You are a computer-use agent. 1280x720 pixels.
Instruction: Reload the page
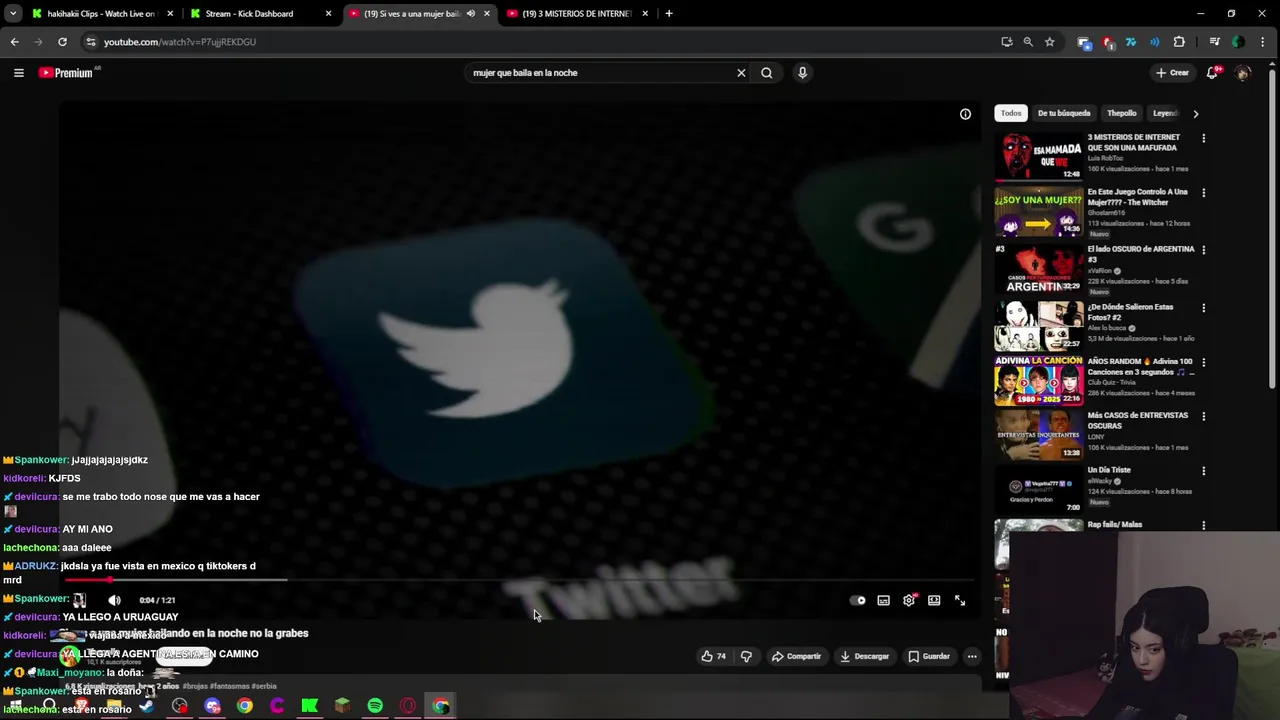pyautogui.click(x=62, y=42)
